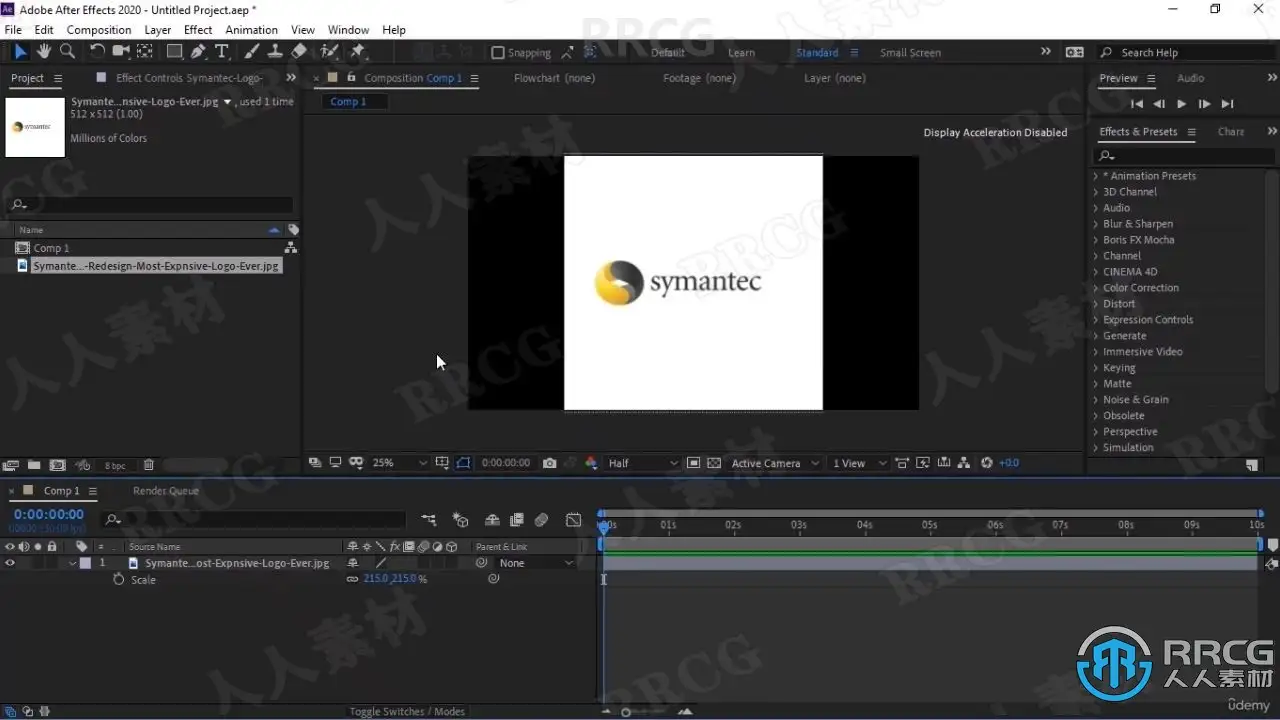Open the Half resolution dropdown
Viewport: 1280px width, 720px height.
[x=642, y=463]
